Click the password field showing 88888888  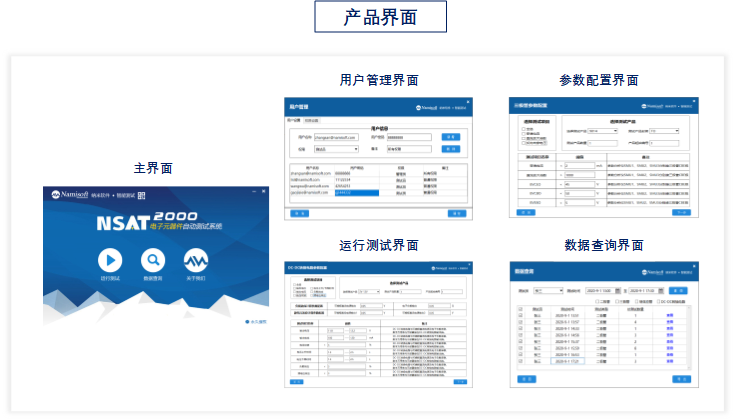409,137
